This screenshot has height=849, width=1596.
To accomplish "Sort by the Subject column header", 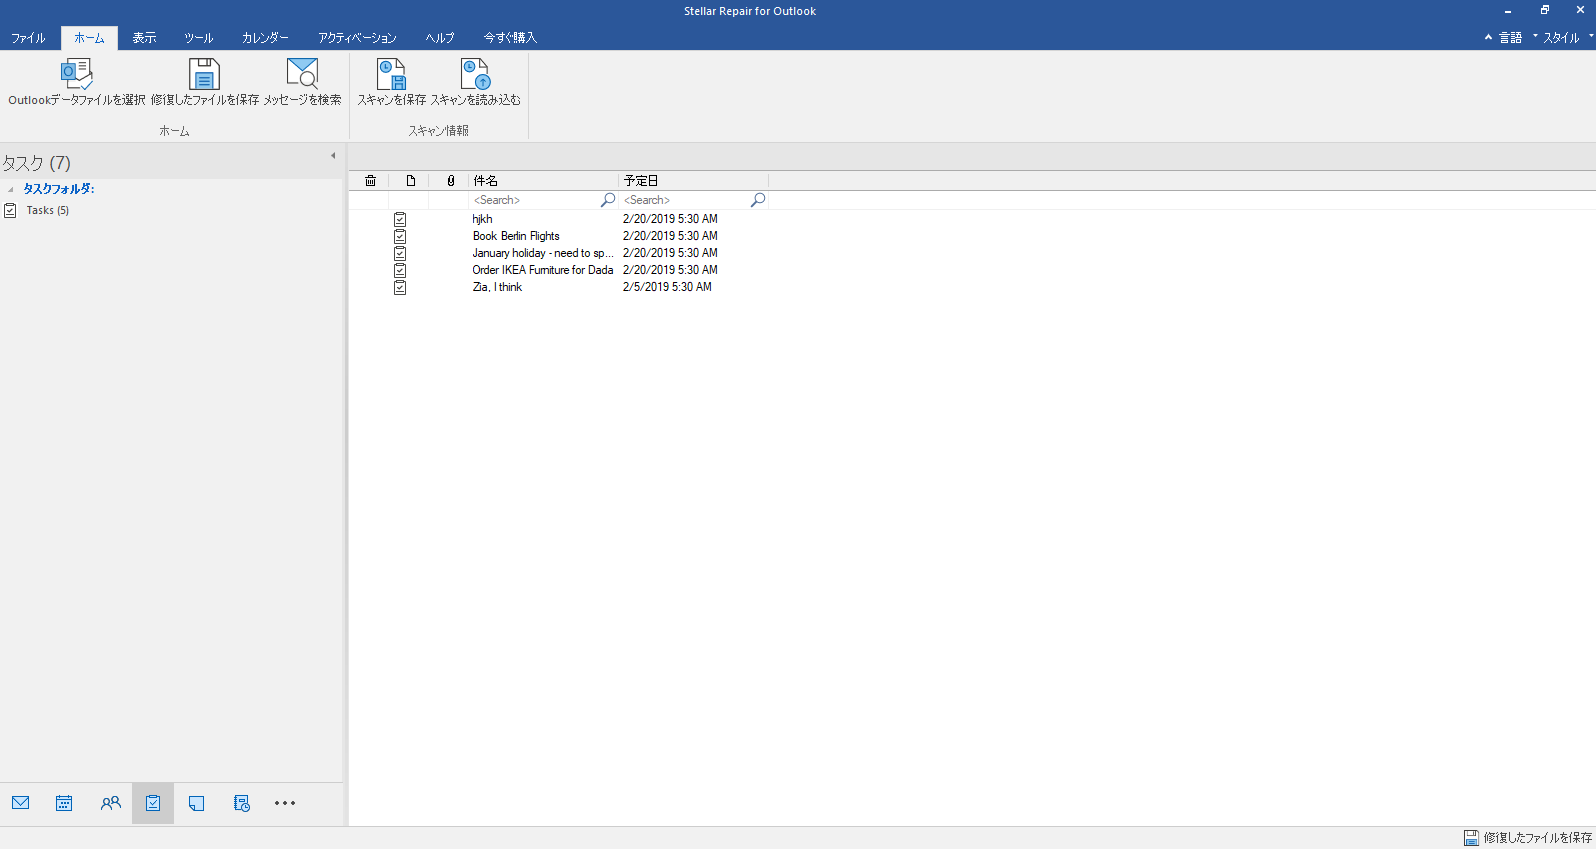I will click(x=543, y=181).
